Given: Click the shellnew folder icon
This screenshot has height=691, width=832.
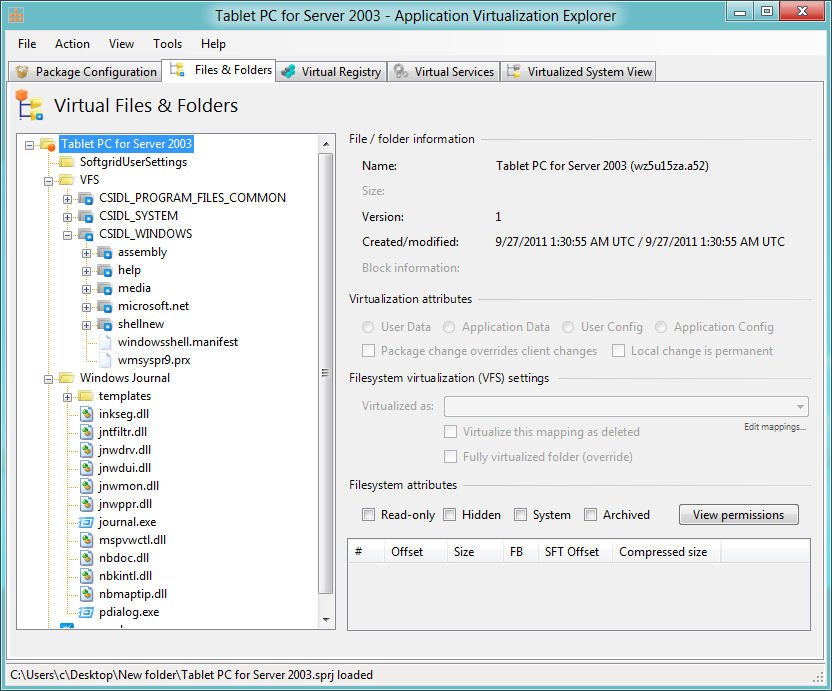Looking at the screenshot, I should pyautogui.click(x=105, y=324).
